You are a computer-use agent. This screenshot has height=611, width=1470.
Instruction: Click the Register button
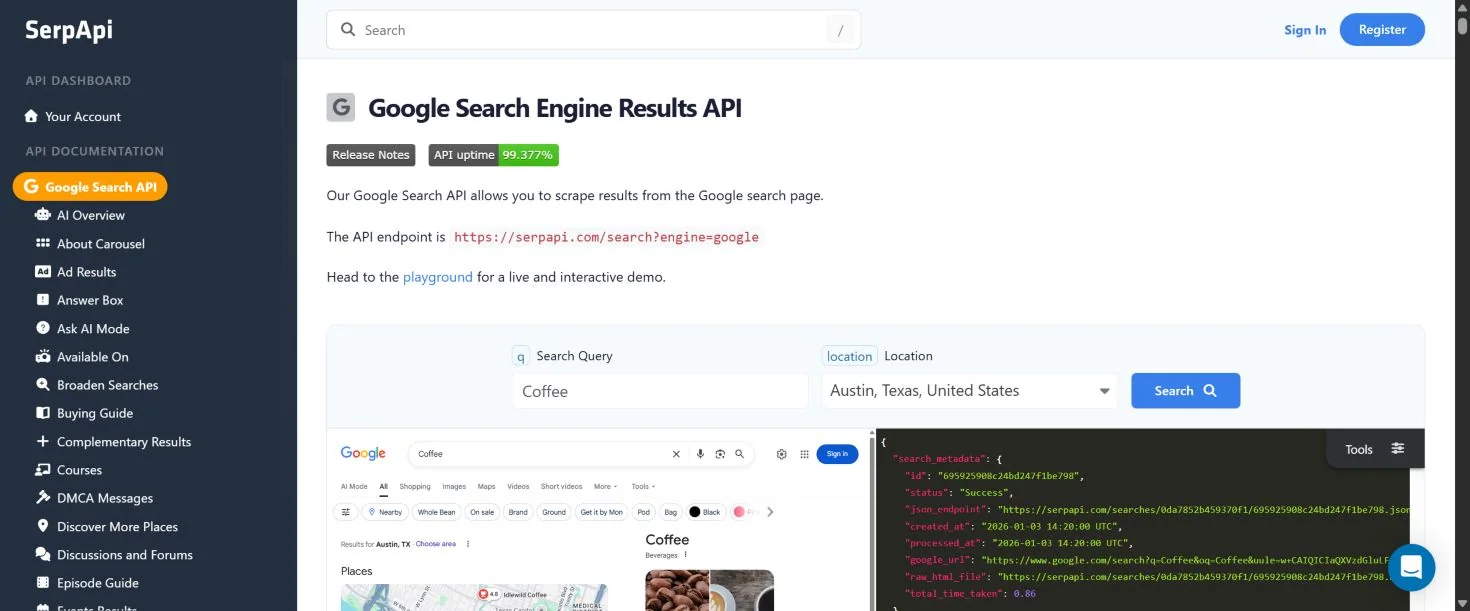click(1382, 30)
